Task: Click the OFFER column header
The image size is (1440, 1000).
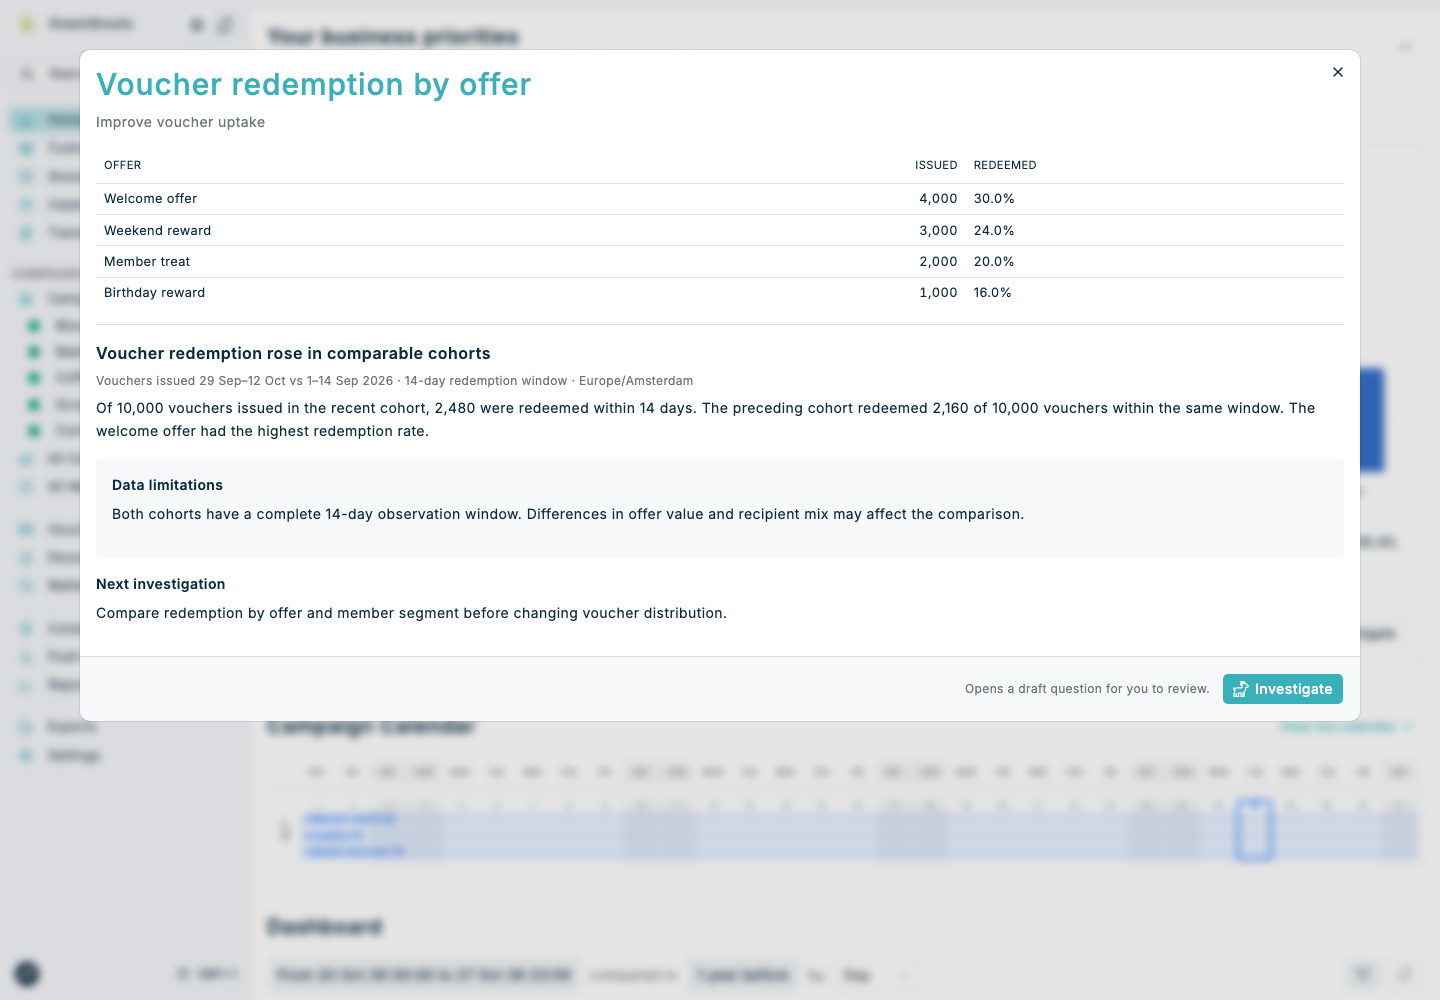Action: click(x=123, y=165)
